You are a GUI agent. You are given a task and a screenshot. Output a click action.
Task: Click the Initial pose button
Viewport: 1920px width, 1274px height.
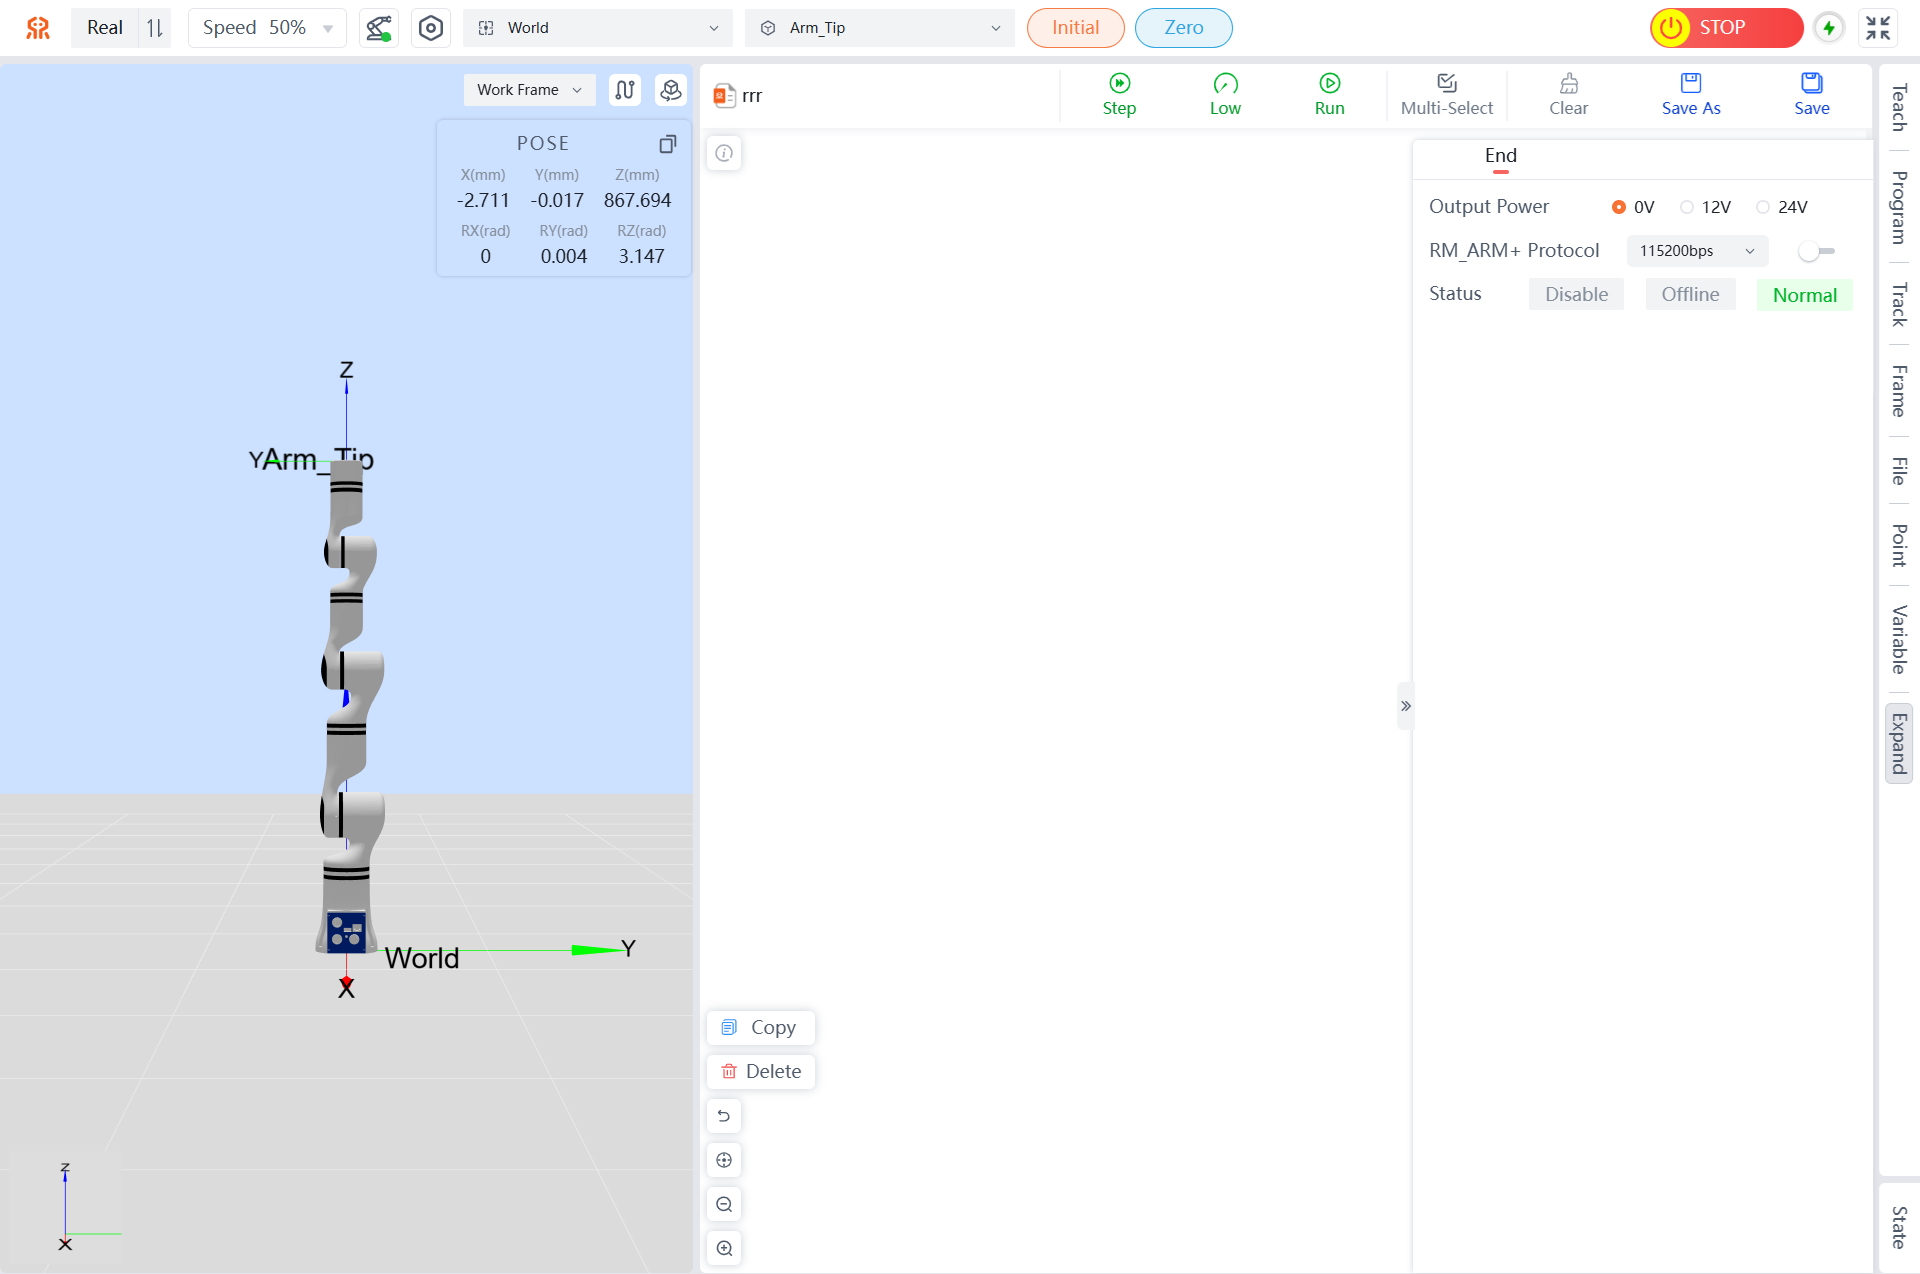(1075, 28)
